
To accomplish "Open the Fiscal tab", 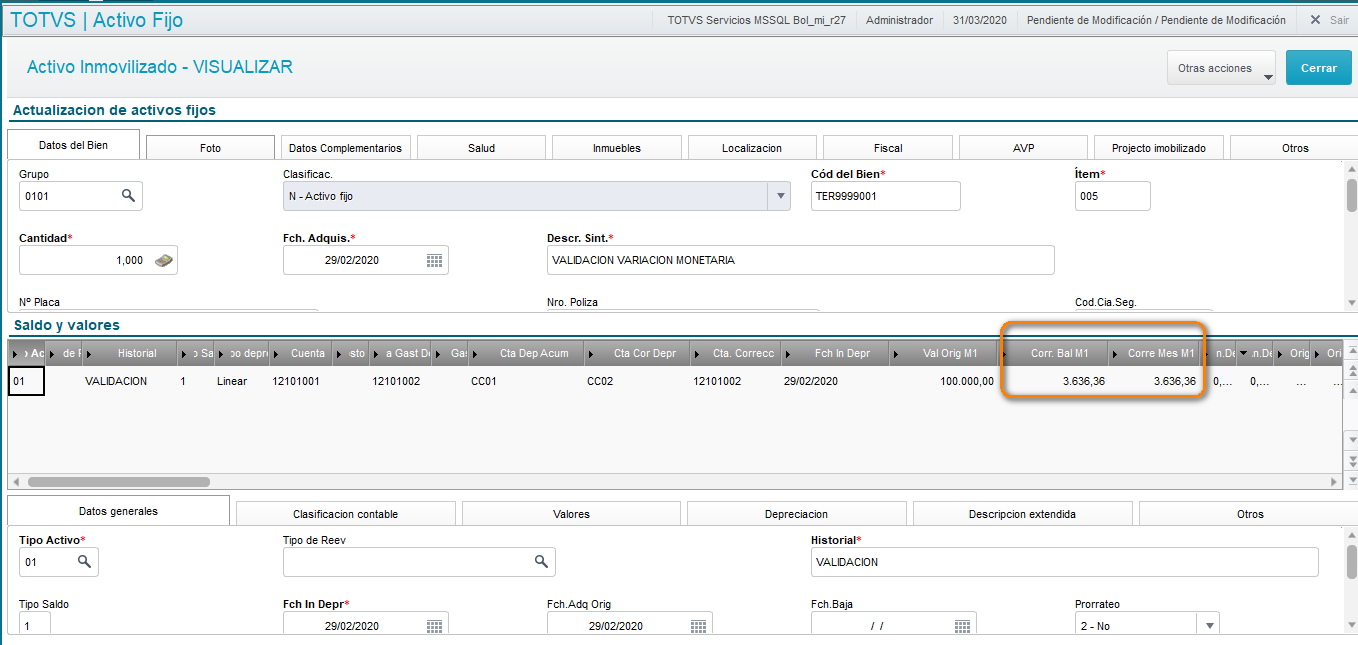I will [x=888, y=148].
